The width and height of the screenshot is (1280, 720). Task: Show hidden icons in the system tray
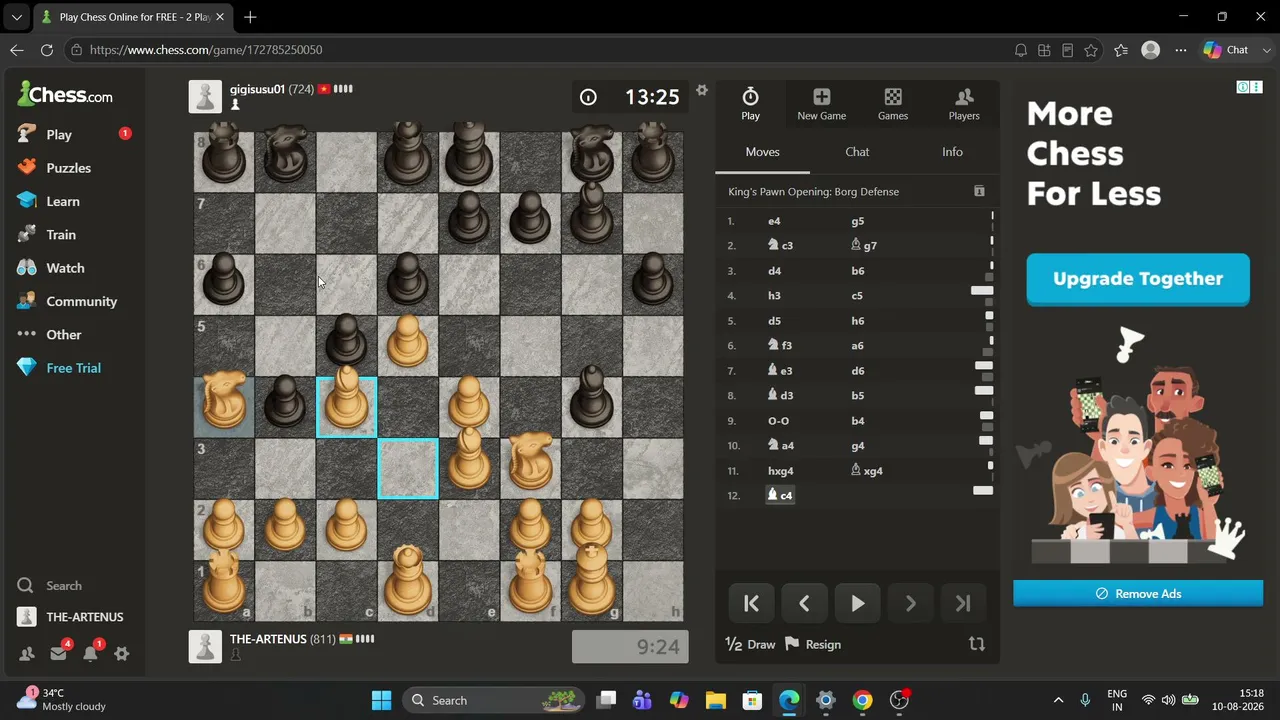pos(1058,700)
